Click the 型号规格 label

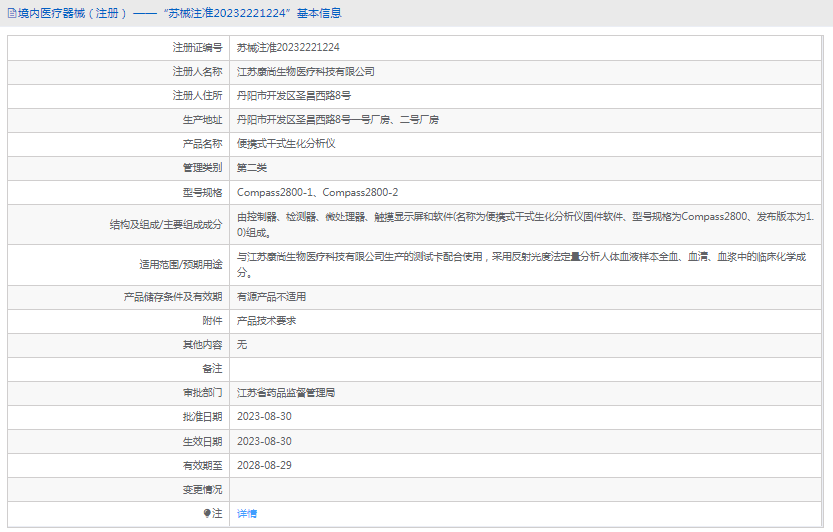click(x=202, y=192)
